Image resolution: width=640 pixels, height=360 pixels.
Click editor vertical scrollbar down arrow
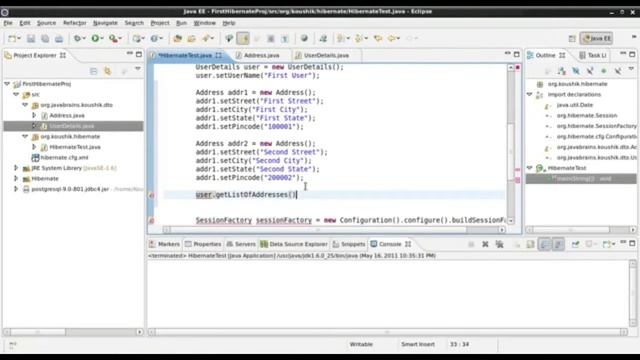click(511, 220)
